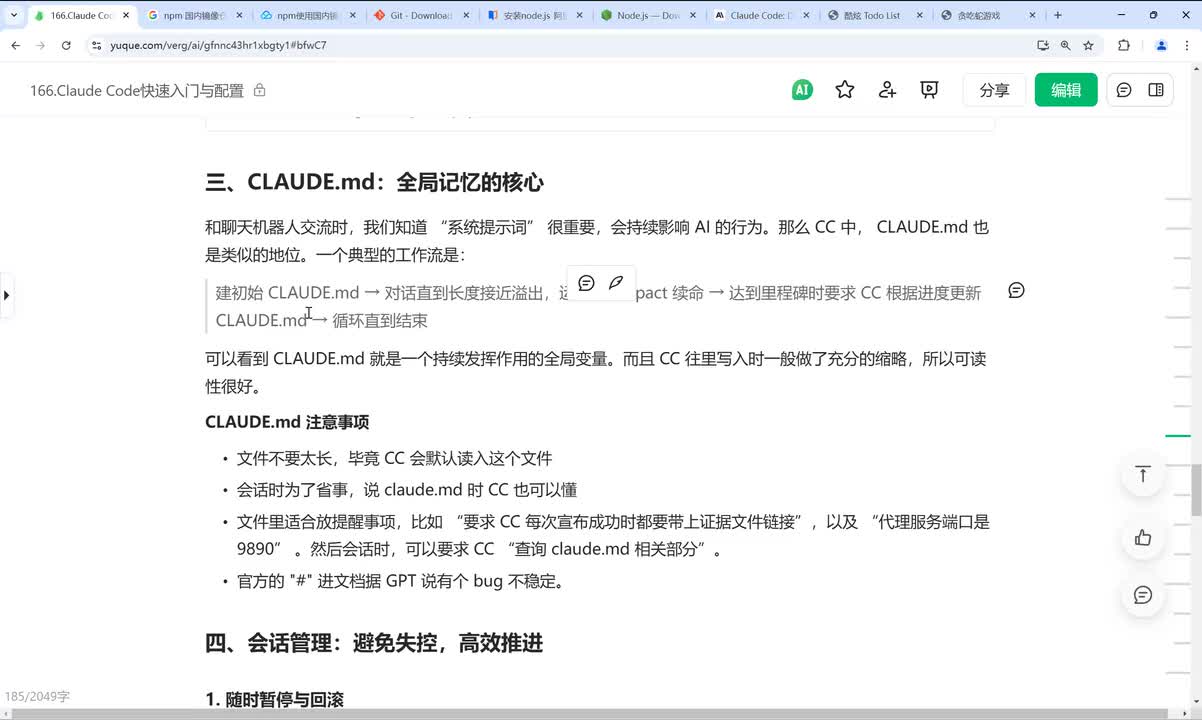Switch to the 安装node.js tab
Screen dimensions: 1202x720
tap(535, 16)
